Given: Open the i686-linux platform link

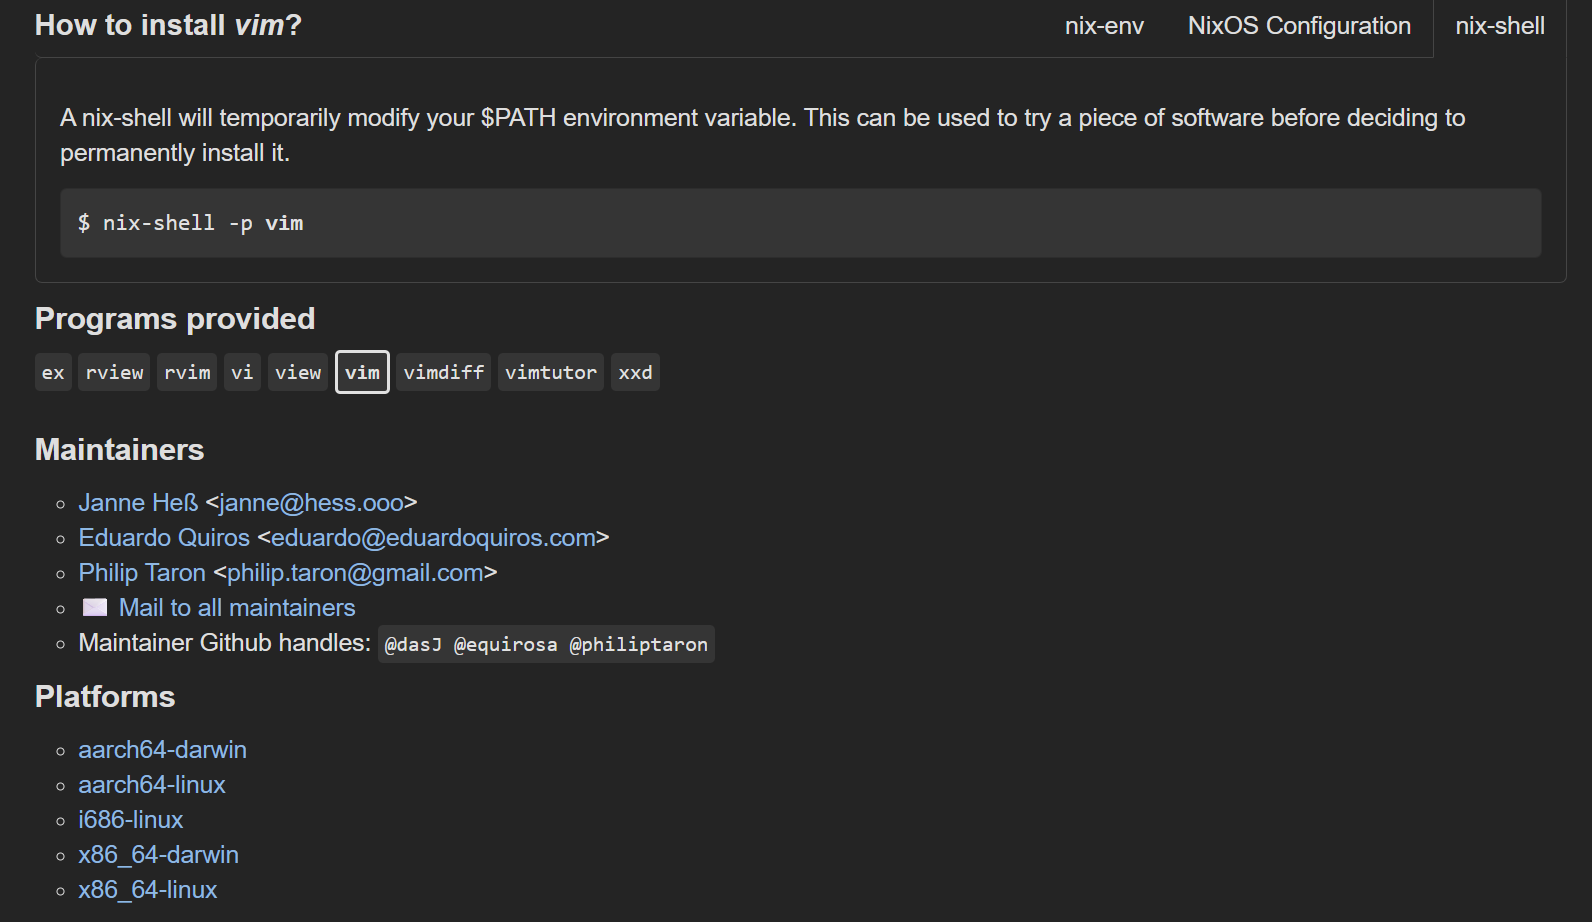Looking at the screenshot, I should [131, 819].
